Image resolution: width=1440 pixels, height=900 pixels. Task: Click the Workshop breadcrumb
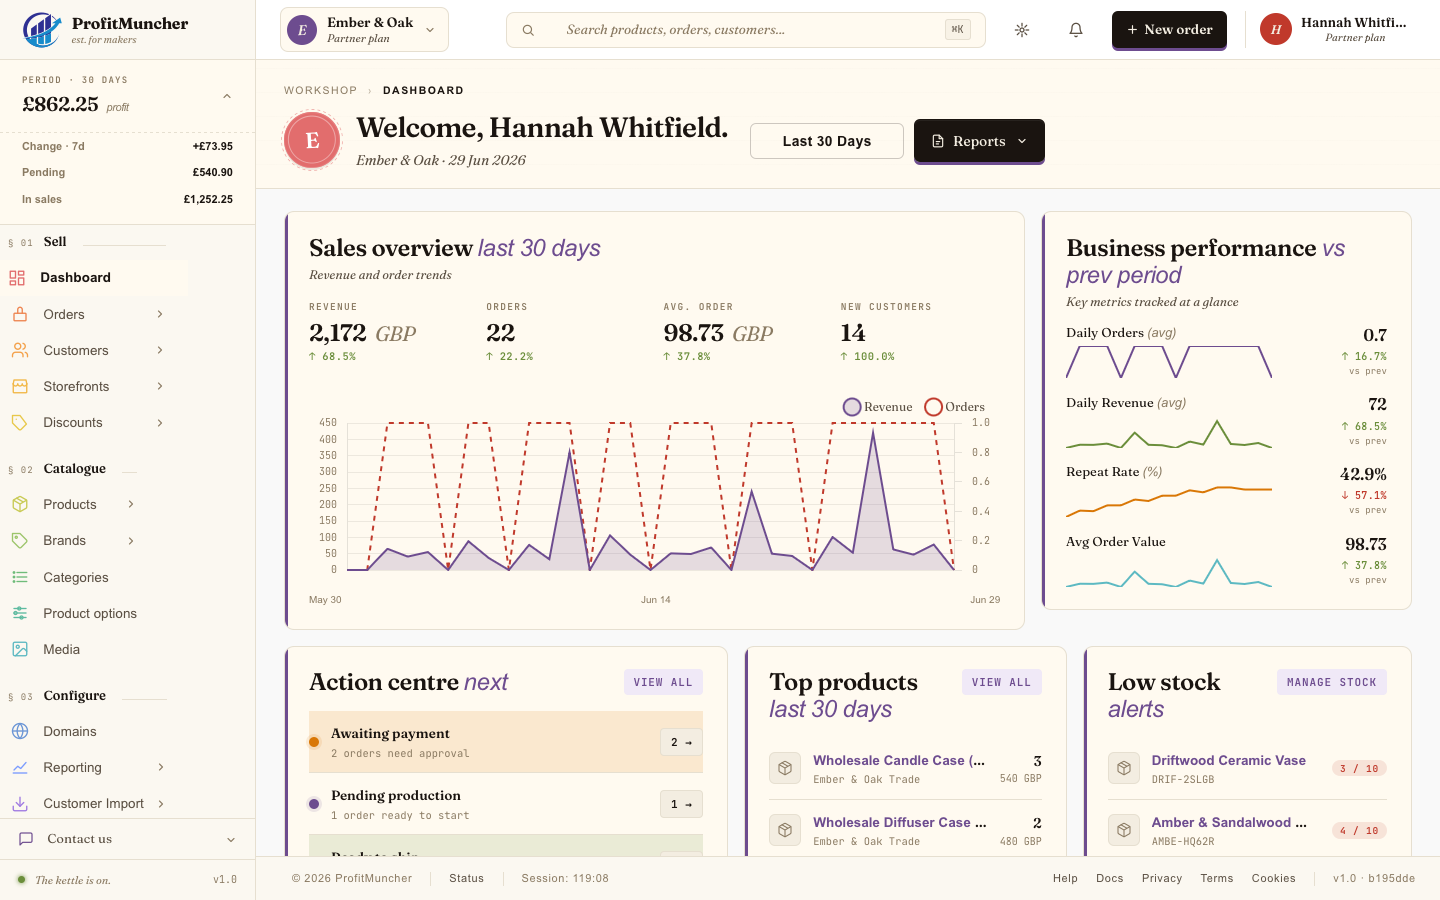pyautogui.click(x=320, y=90)
